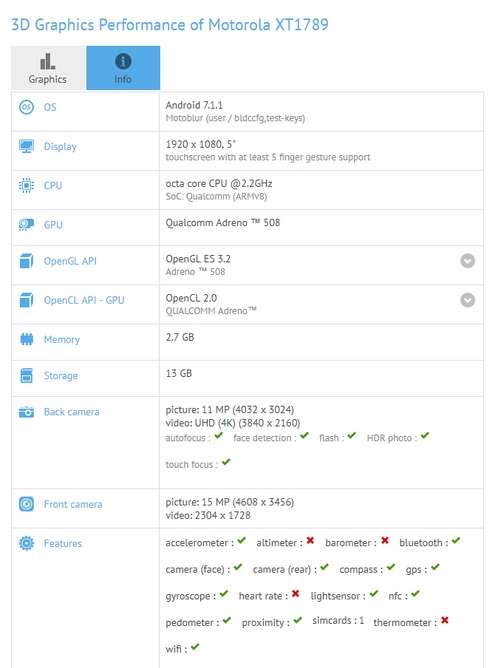
Task: Click the OS row icon
Action: click(x=26, y=107)
